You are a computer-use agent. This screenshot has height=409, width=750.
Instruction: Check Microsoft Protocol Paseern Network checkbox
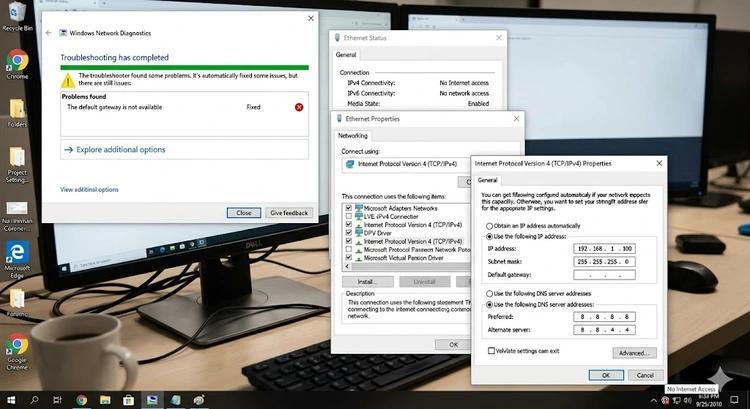[349, 249]
